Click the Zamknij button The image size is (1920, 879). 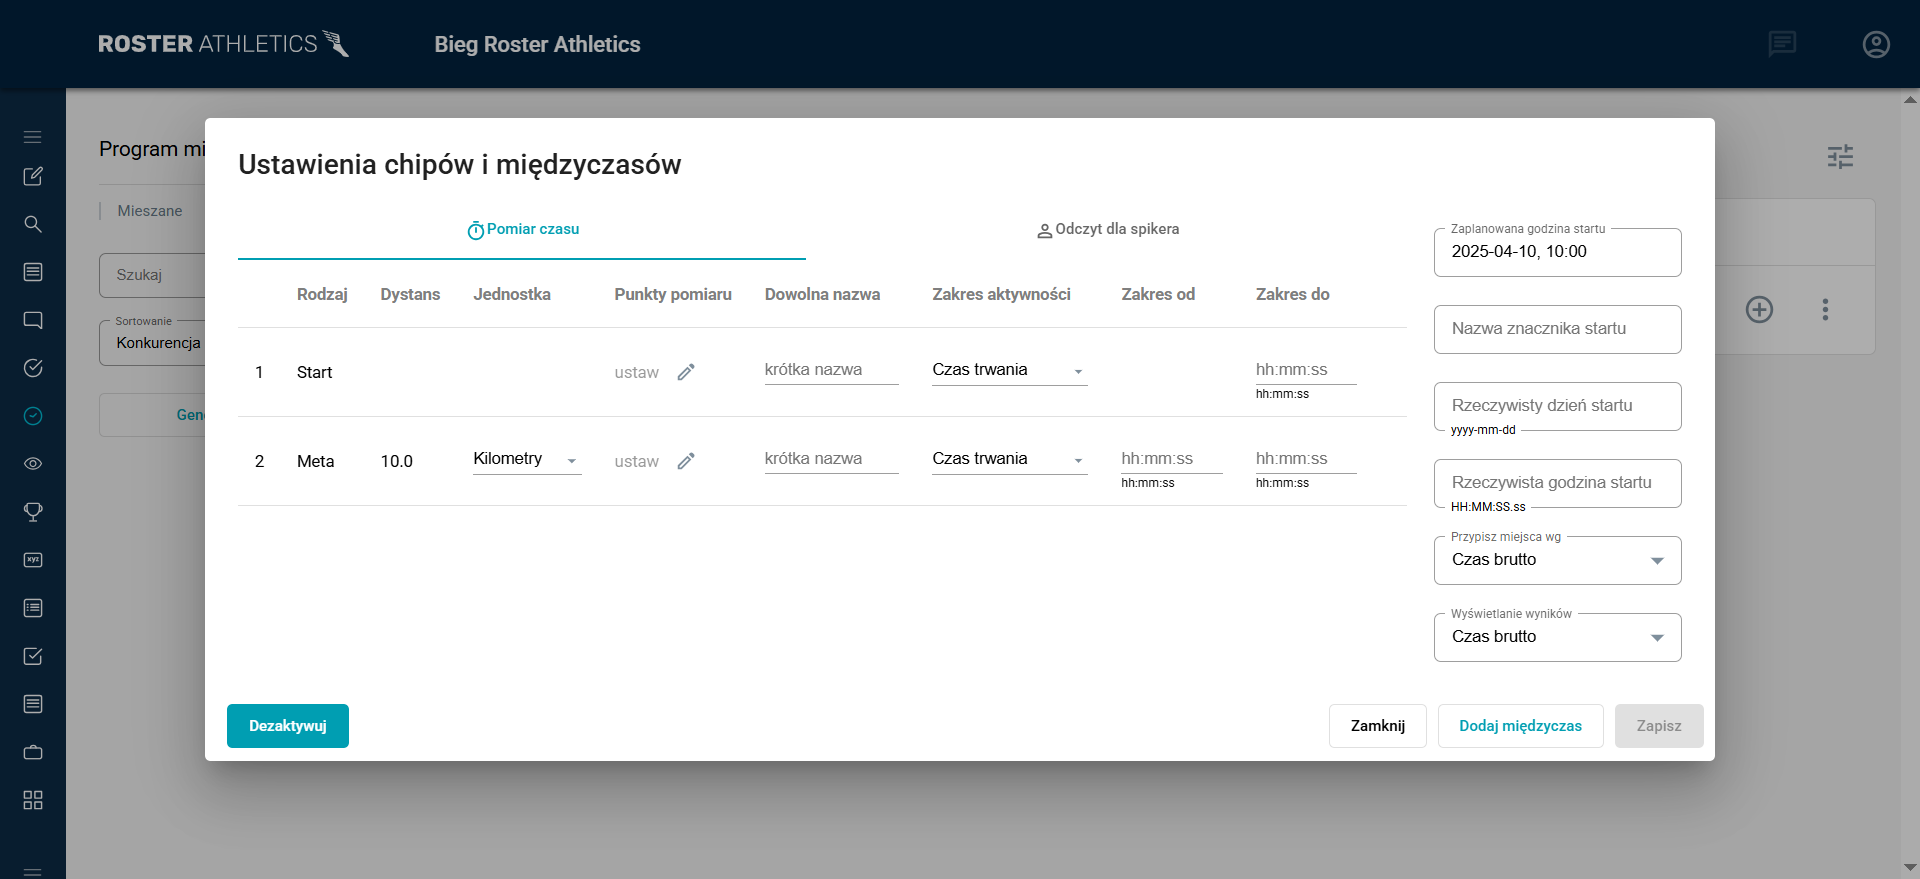(x=1378, y=726)
